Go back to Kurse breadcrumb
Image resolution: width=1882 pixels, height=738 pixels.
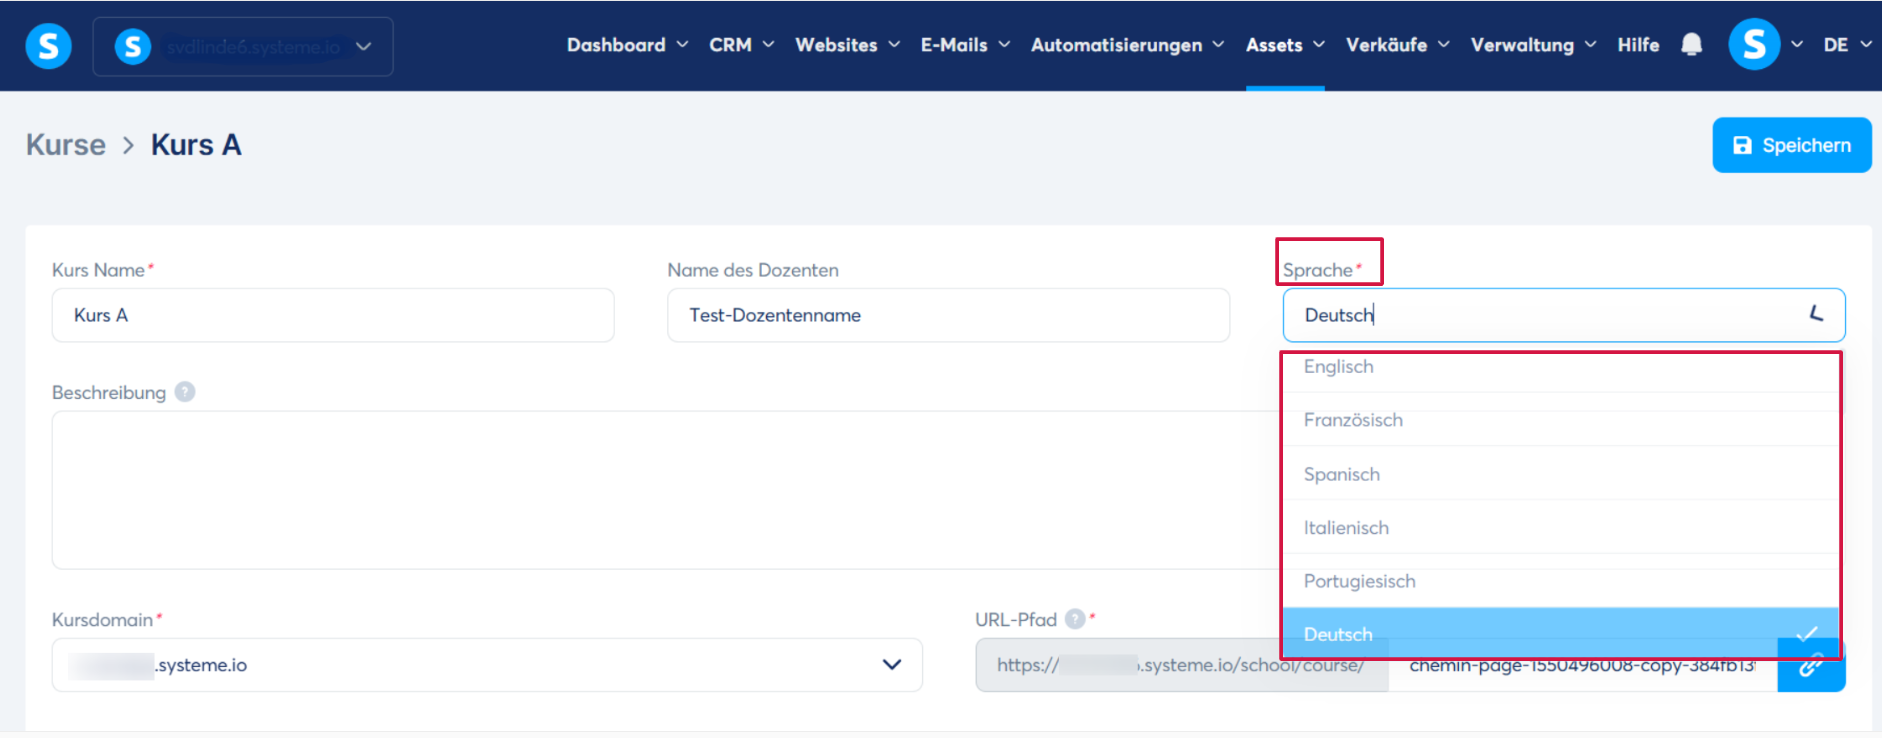coord(66,145)
